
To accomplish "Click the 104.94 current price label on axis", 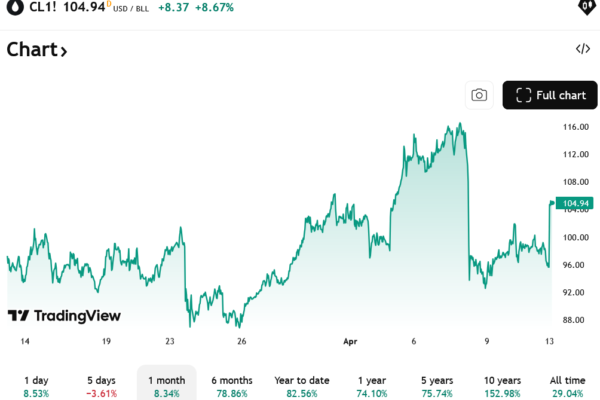I will click(573, 204).
